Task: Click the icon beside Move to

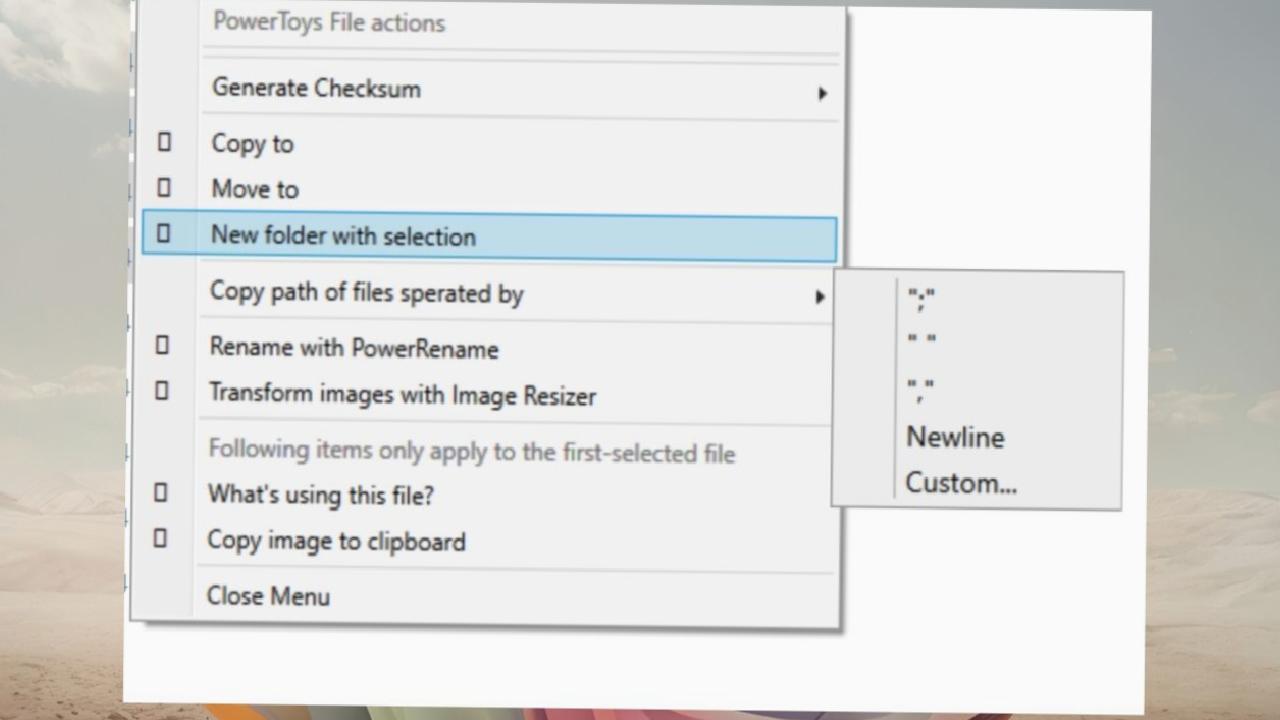Action: pos(164,188)
